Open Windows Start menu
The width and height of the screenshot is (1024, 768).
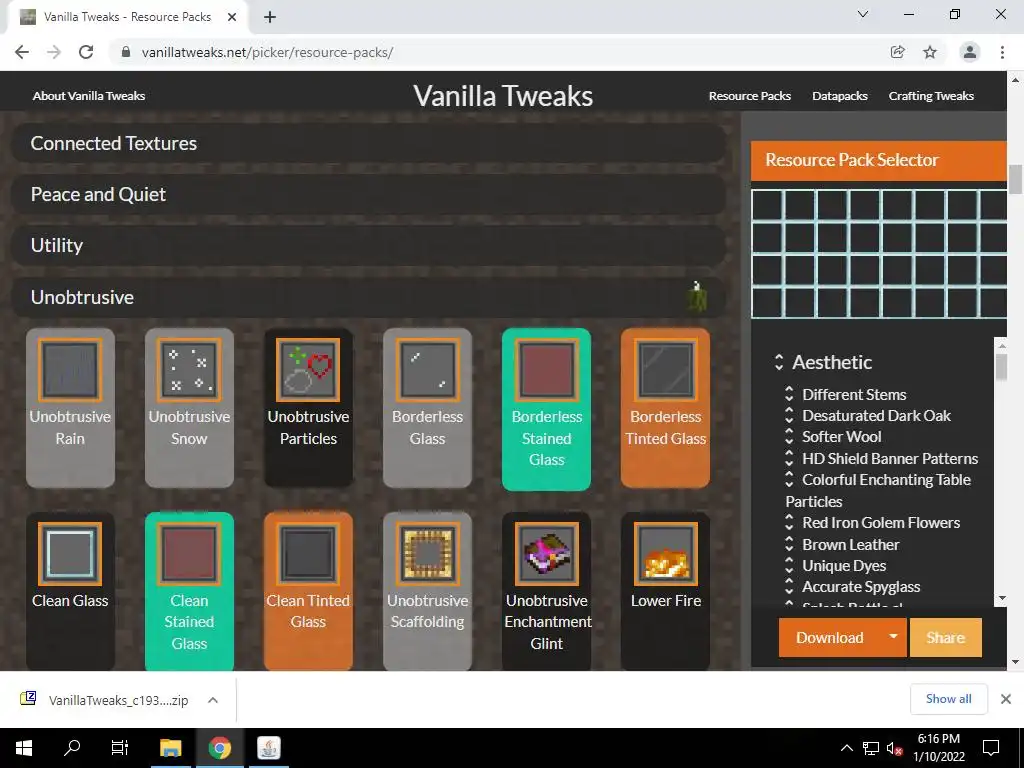[24, 748]
